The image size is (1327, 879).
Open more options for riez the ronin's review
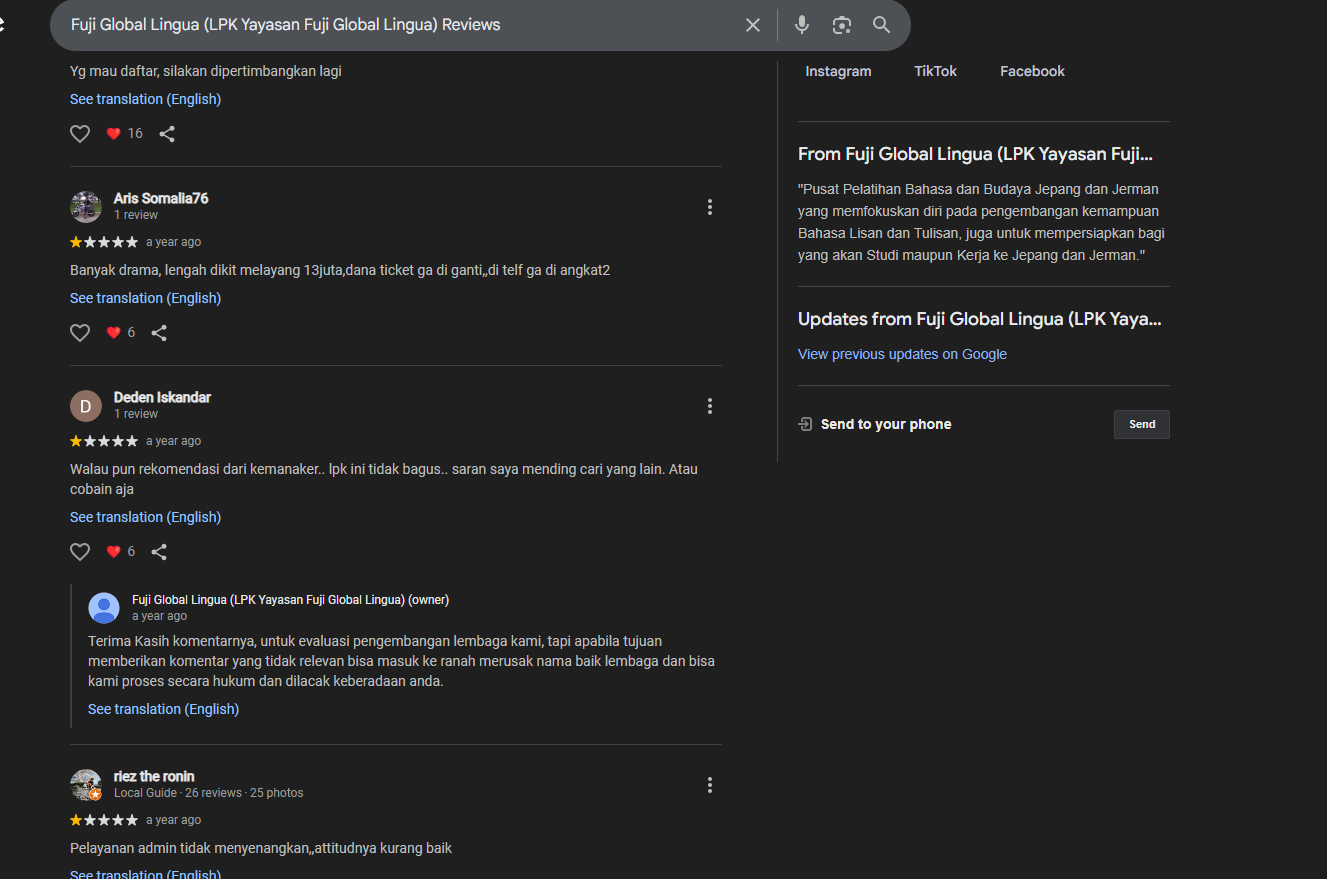coord(710,785)
